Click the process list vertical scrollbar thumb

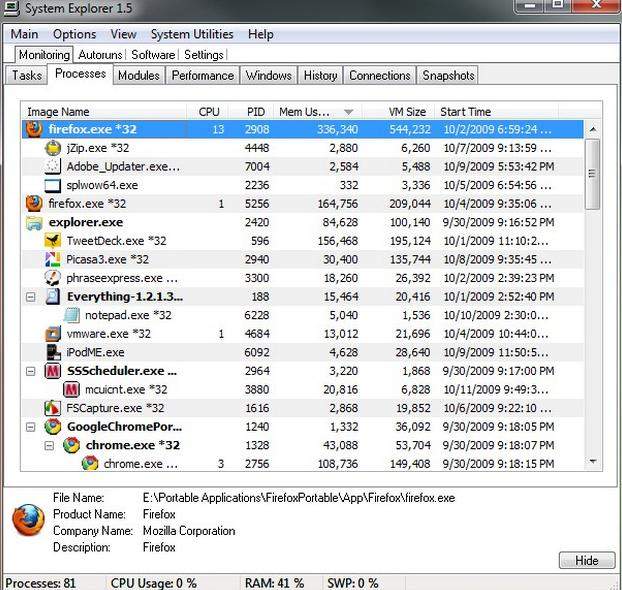pyautogui.click(x=593, y=174)
